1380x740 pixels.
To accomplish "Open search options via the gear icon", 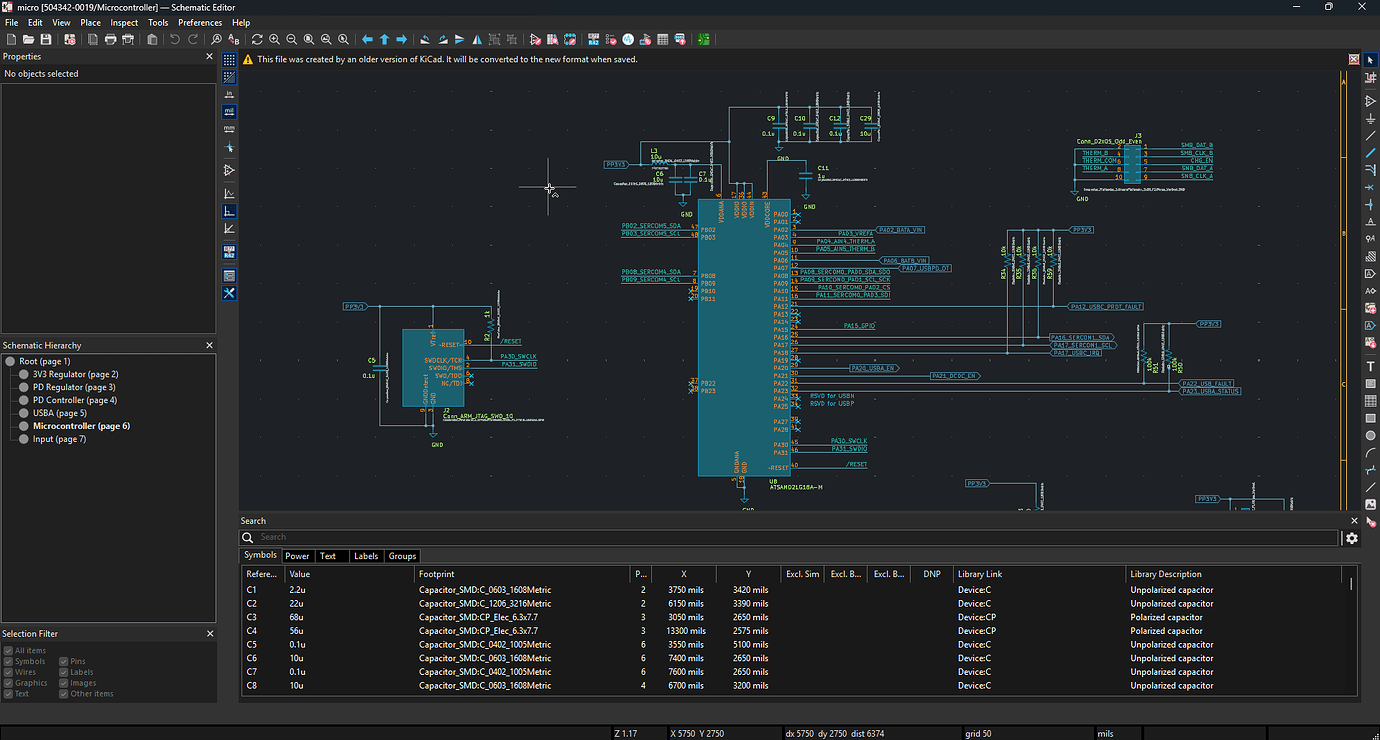I will [1352, 538].
